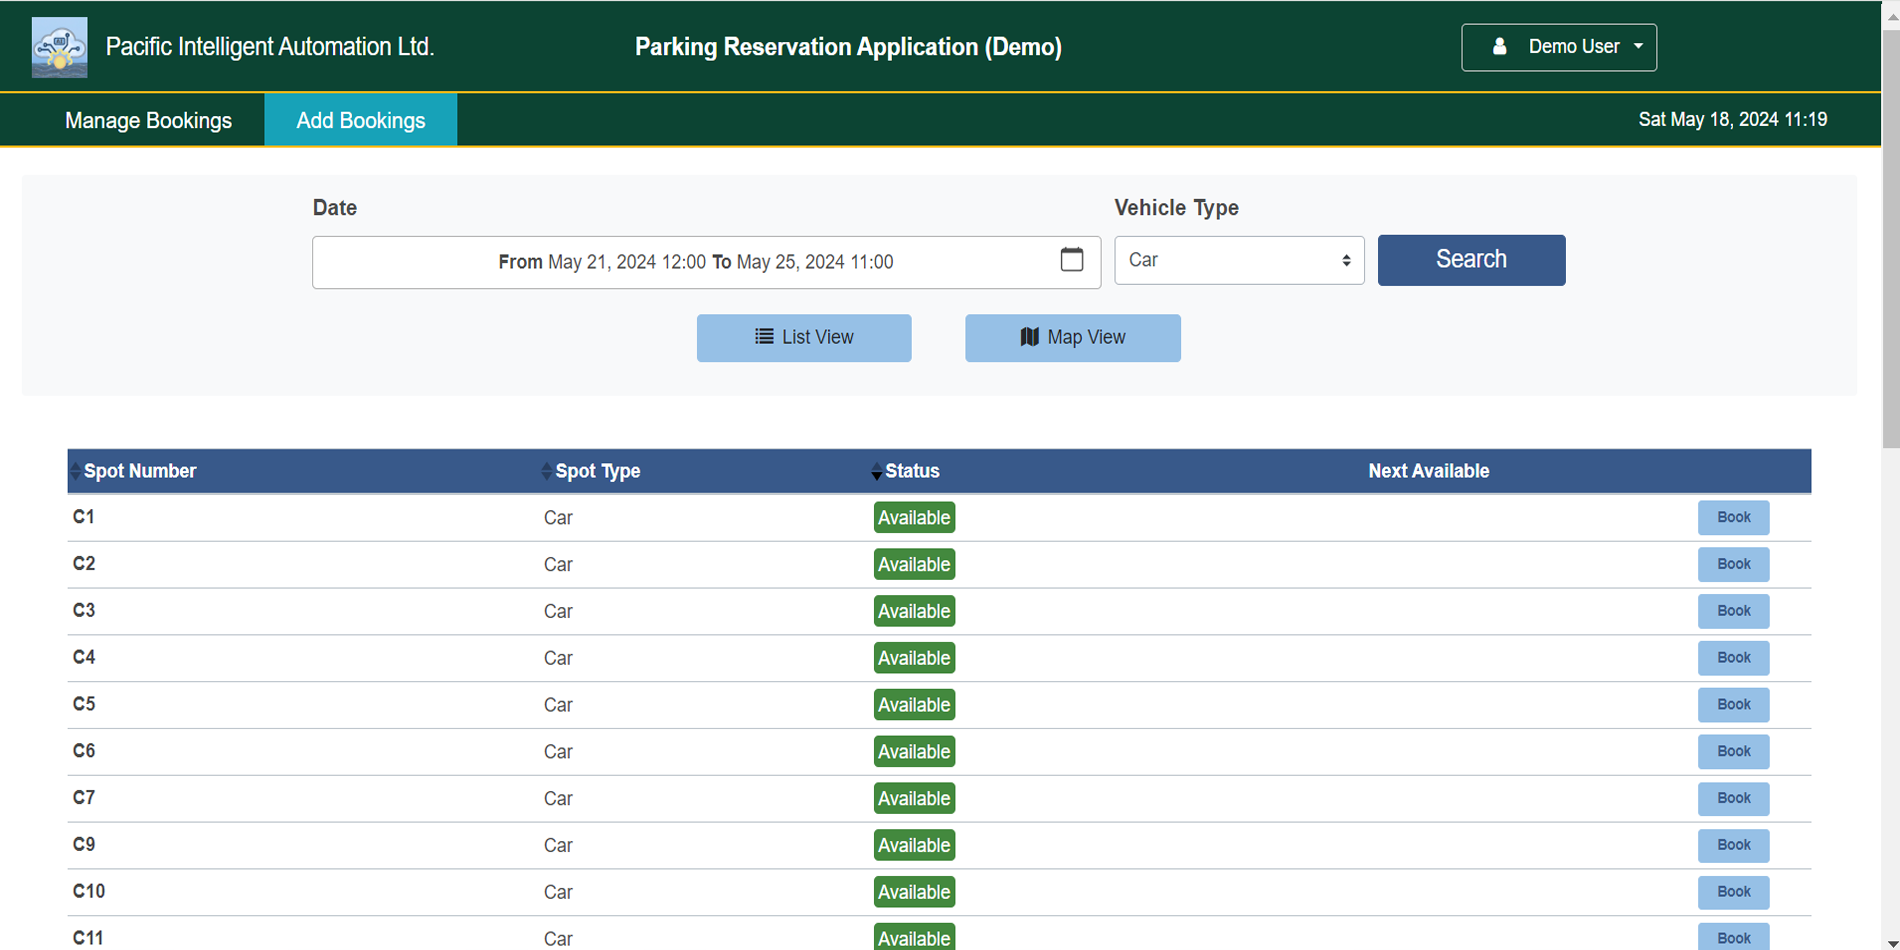The image size is (1900, 950).
Task: Book parking spot C5
Action: (x=1733, y=705)
